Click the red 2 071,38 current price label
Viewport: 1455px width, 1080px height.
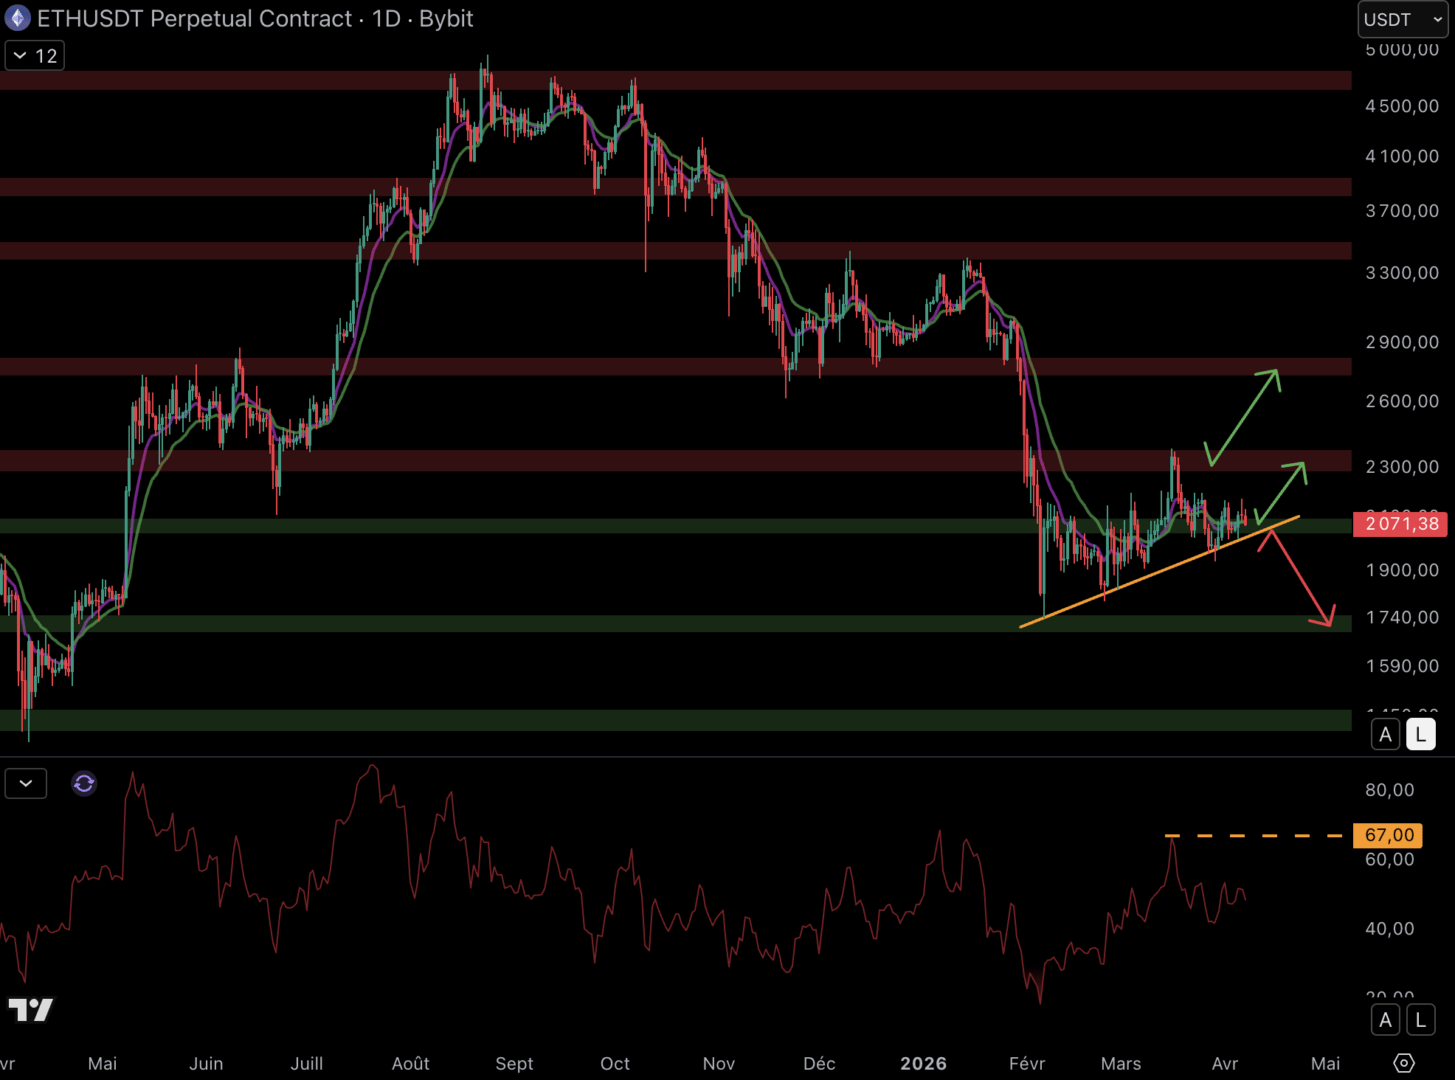[1400, 523]
